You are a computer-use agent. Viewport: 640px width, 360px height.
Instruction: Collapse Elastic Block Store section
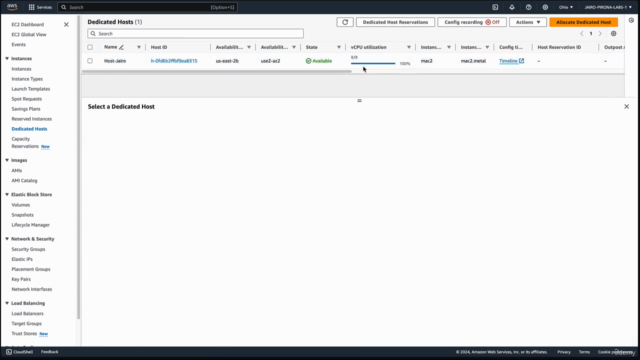pyautogui.click(x=7, y=195)
